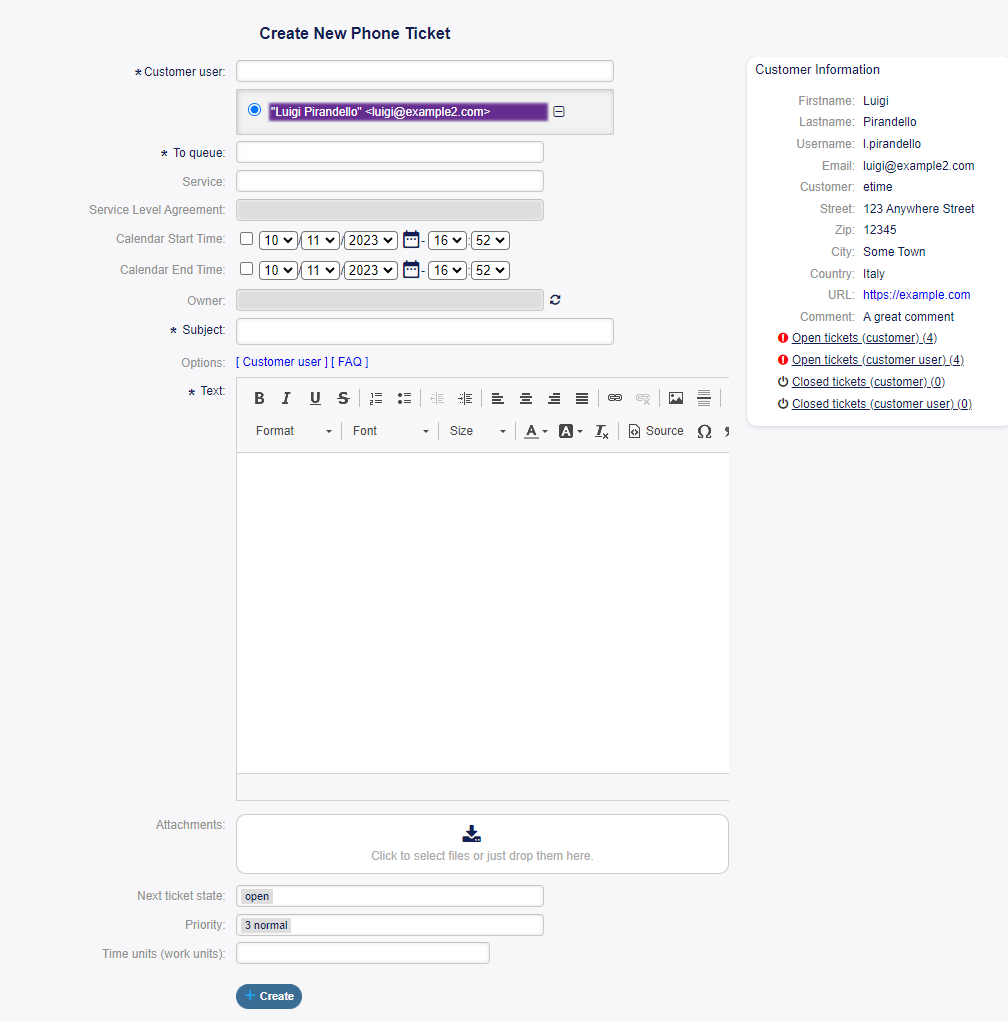Insert an image into the text
This screenshot has height=1021, width=1008.
point(676,398)
